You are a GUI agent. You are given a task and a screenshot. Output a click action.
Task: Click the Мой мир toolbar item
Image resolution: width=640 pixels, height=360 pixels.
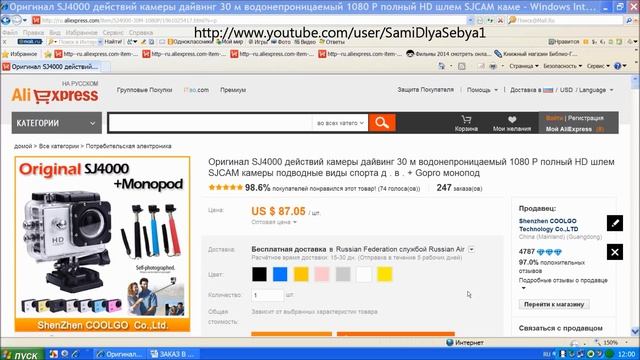pyautogui.click(x=229, y=42)
